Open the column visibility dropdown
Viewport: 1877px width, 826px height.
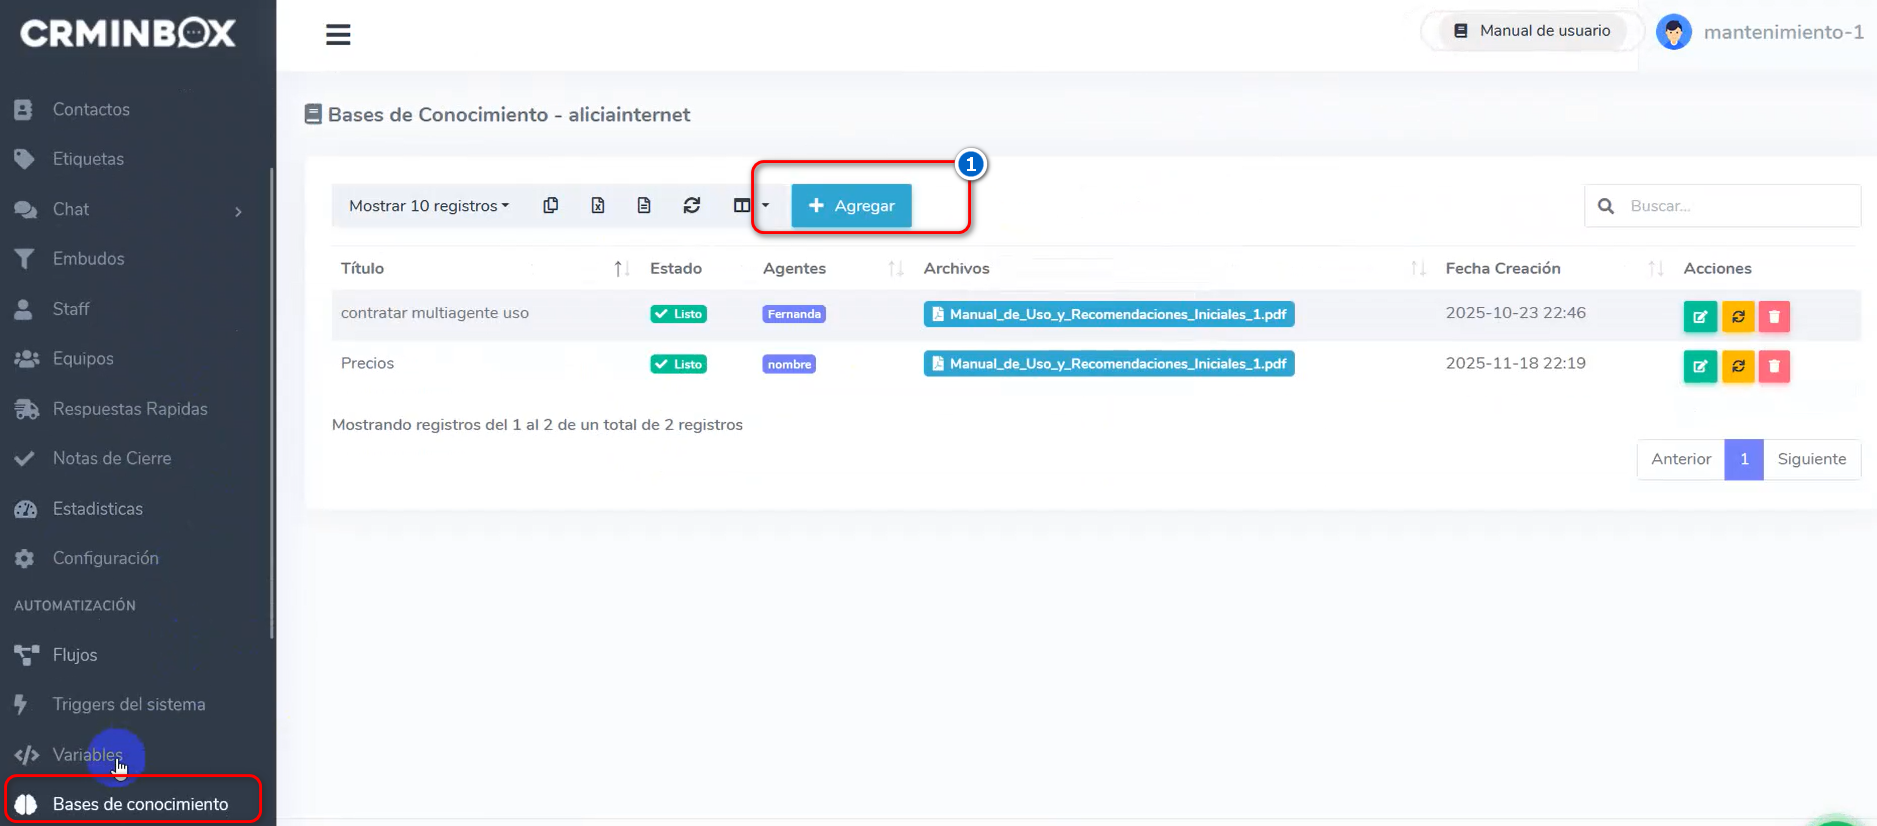click(750, 206)
